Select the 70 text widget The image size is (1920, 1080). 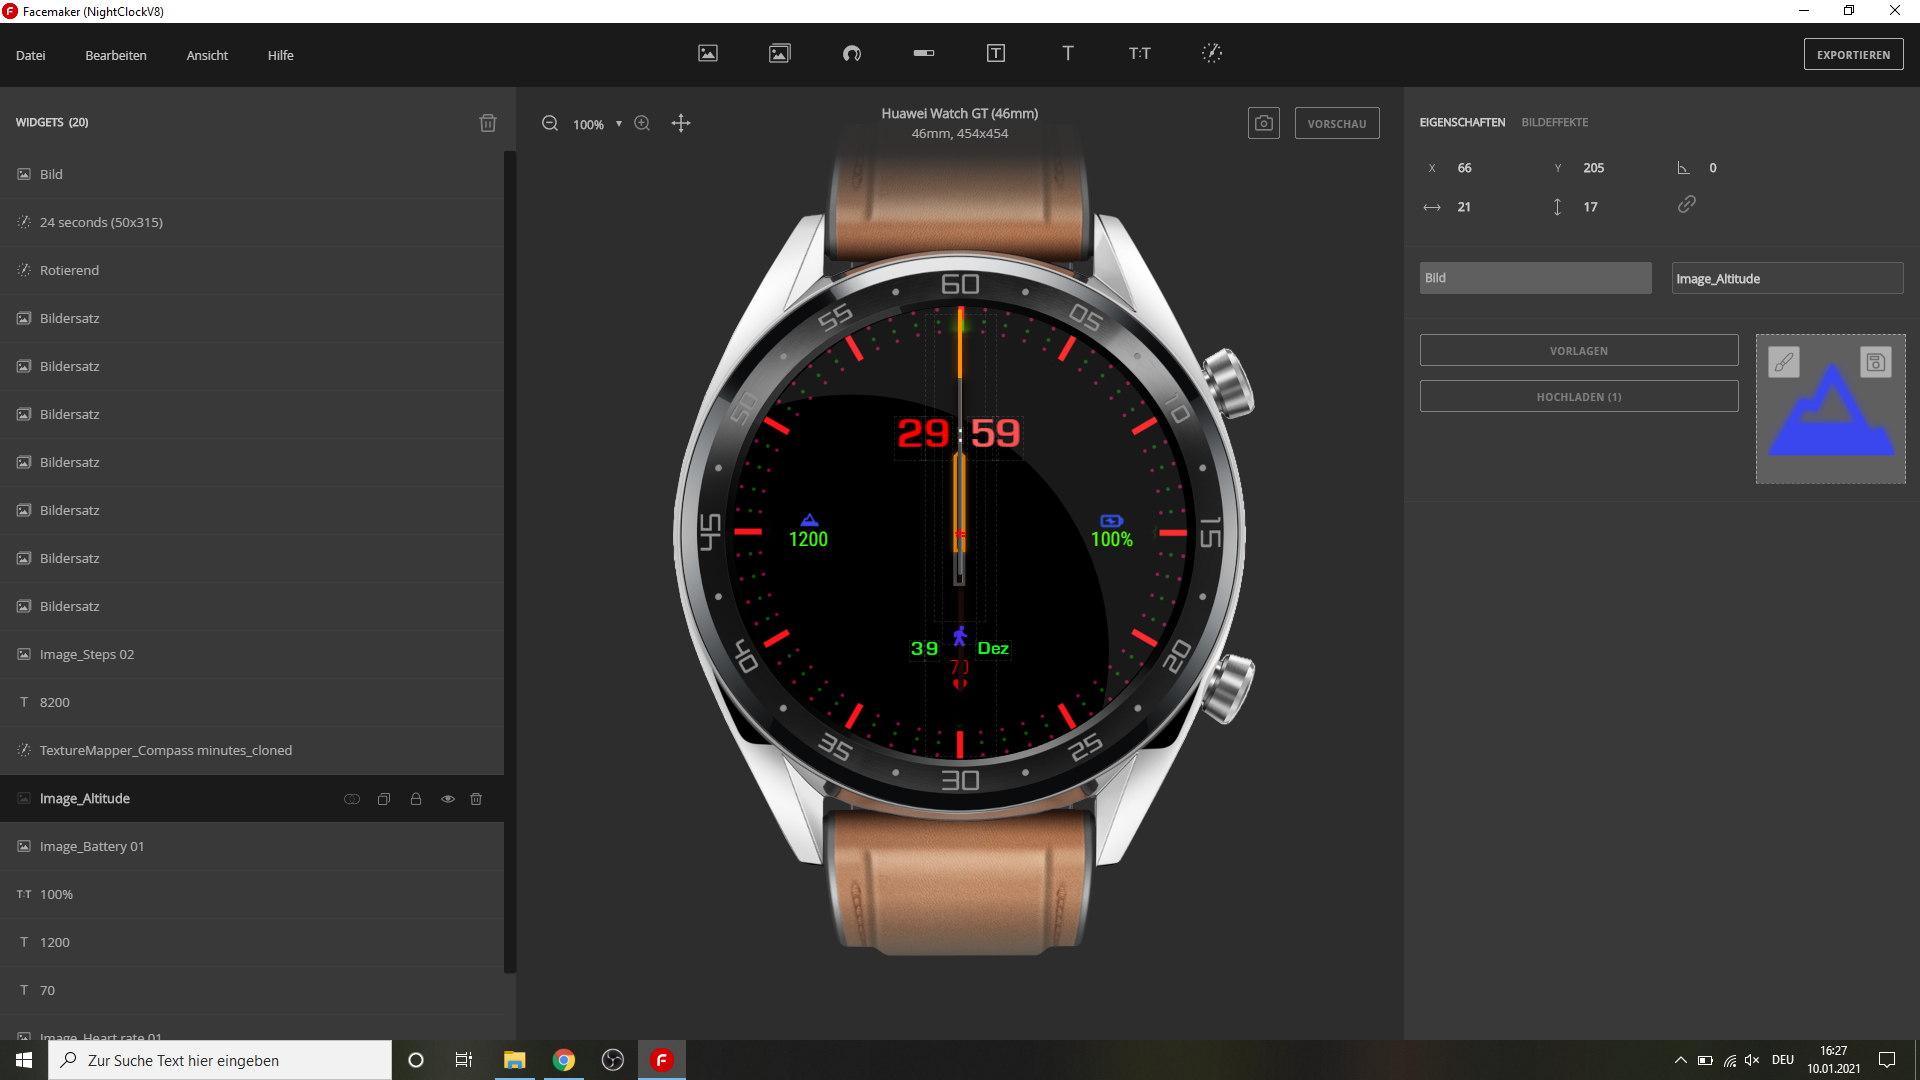click(x=252, y=990)
